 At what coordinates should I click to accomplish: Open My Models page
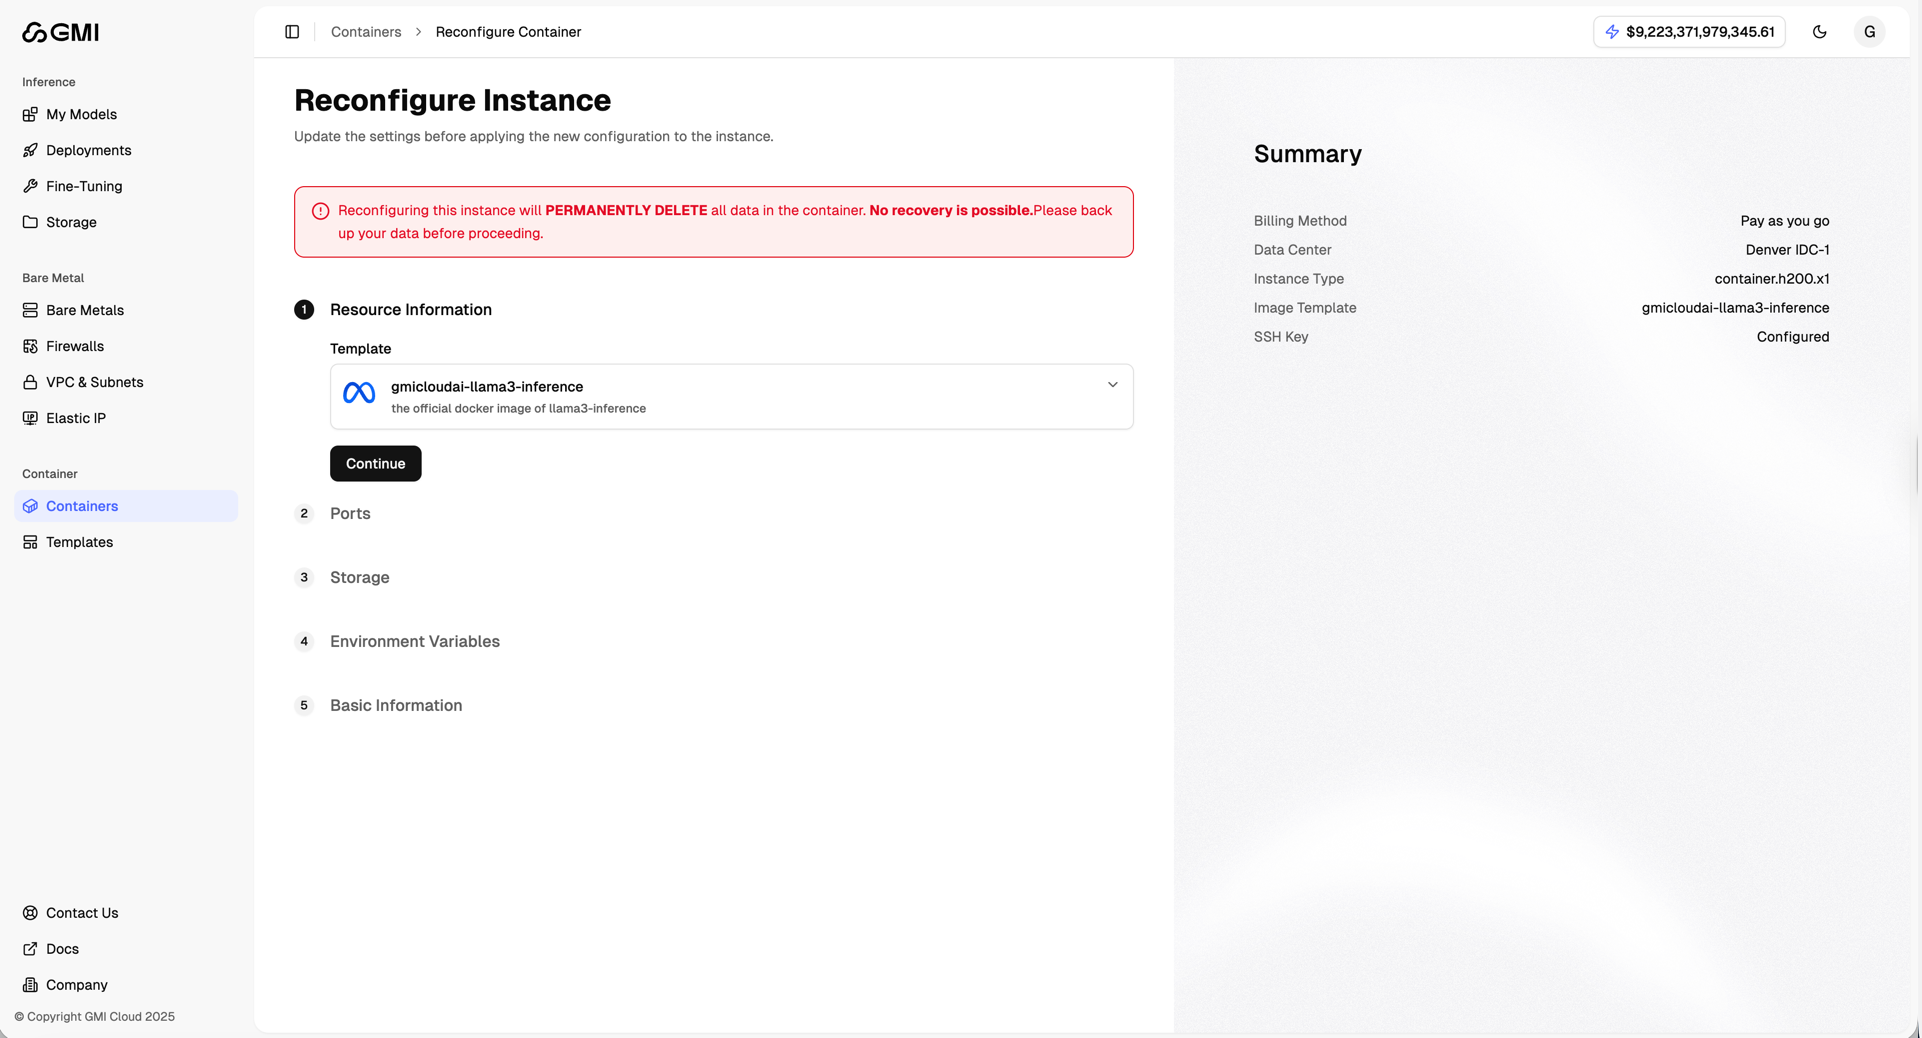pyautogui.click(x=126, y=114)
